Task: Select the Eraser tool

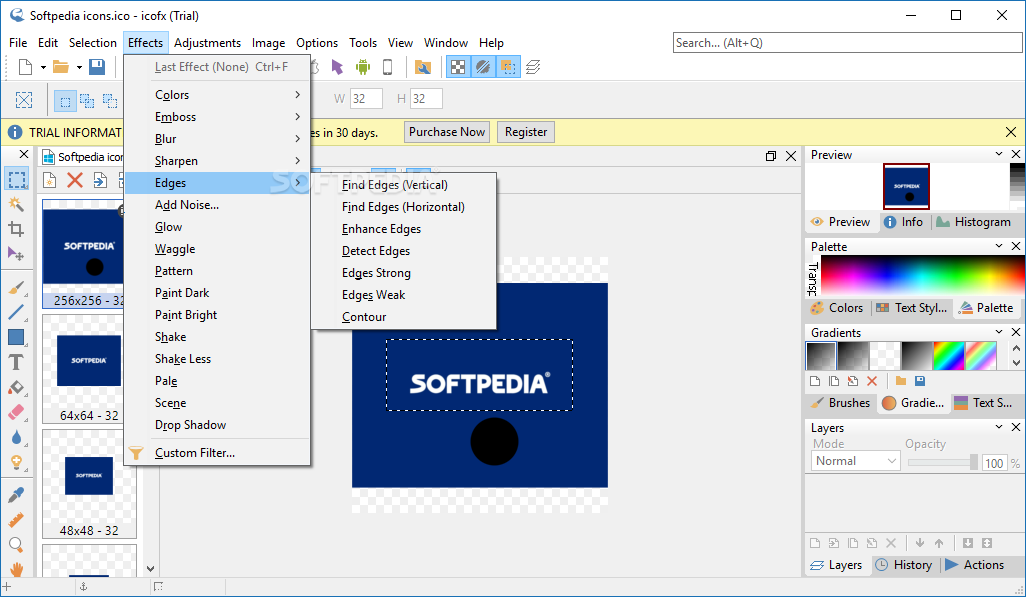Action: 16,412
